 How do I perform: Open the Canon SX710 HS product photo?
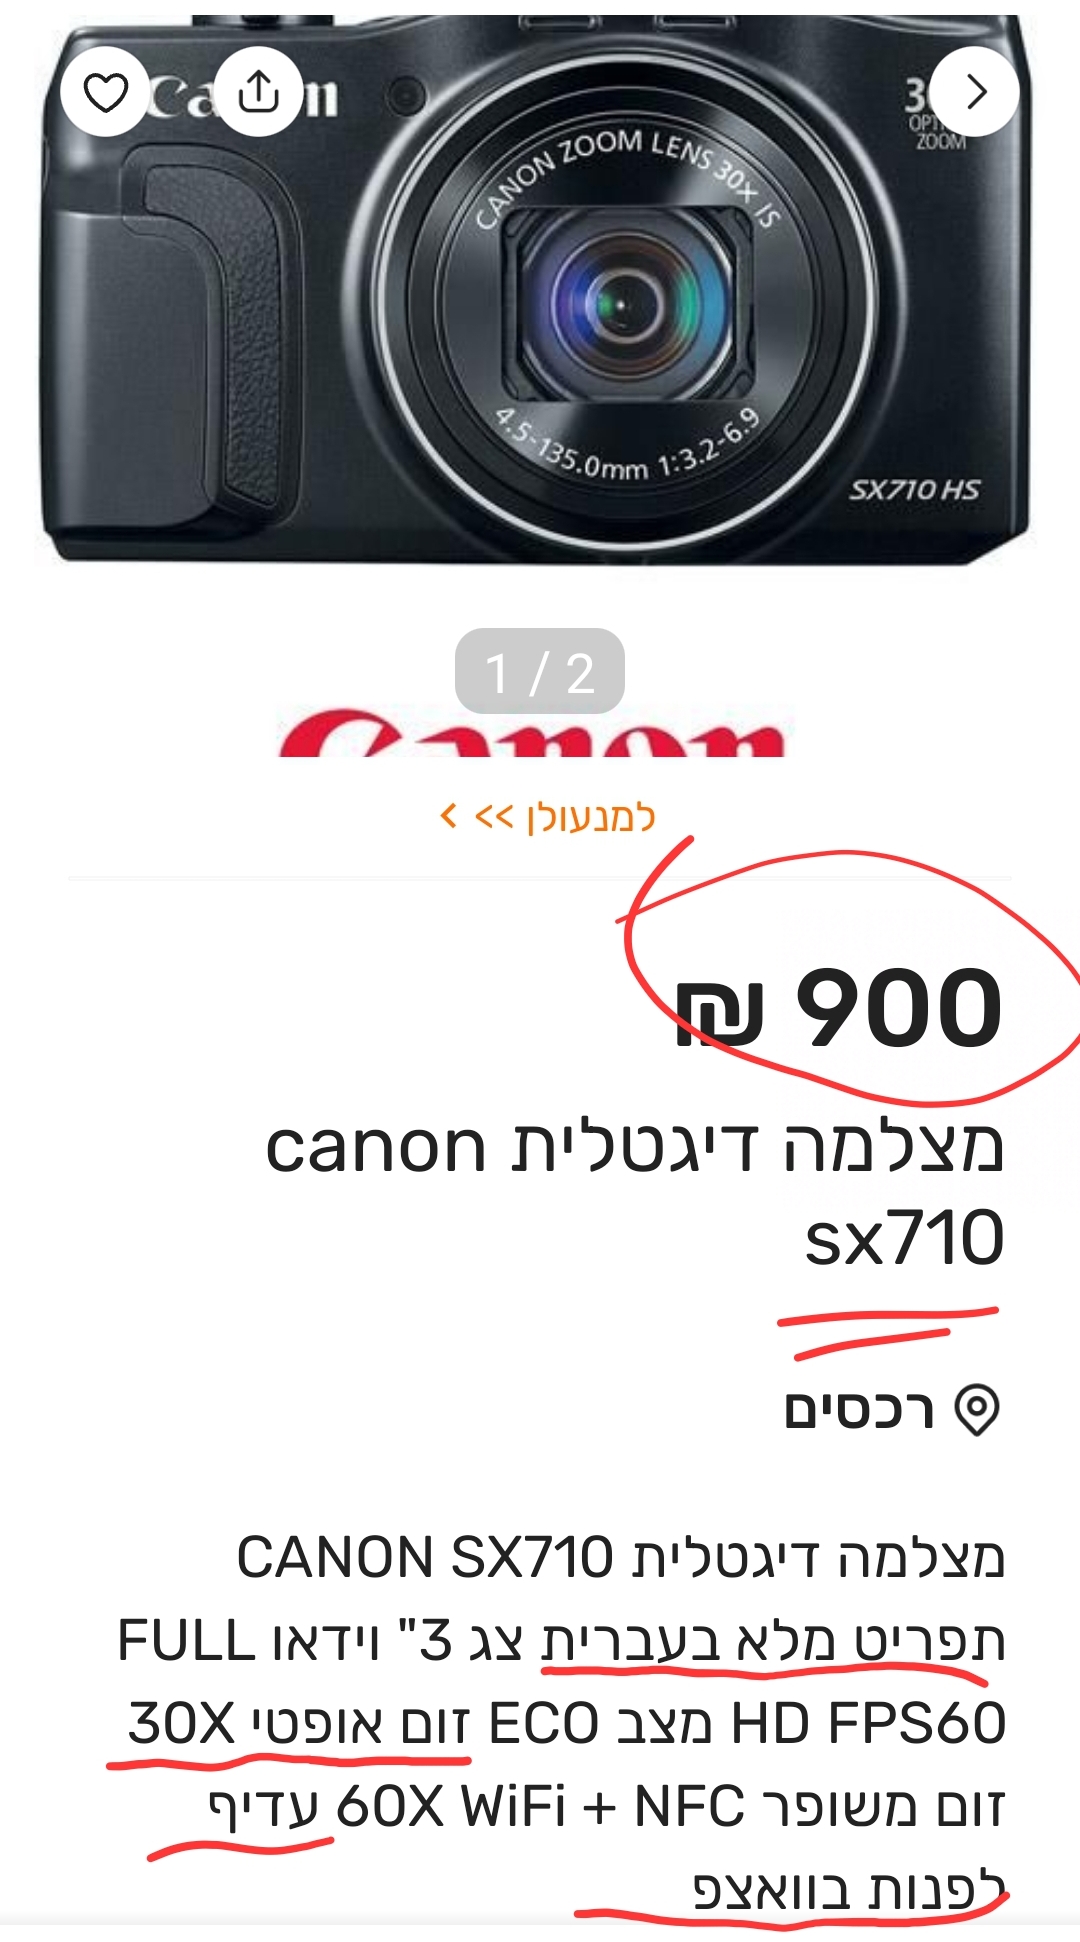coord(538,290)
